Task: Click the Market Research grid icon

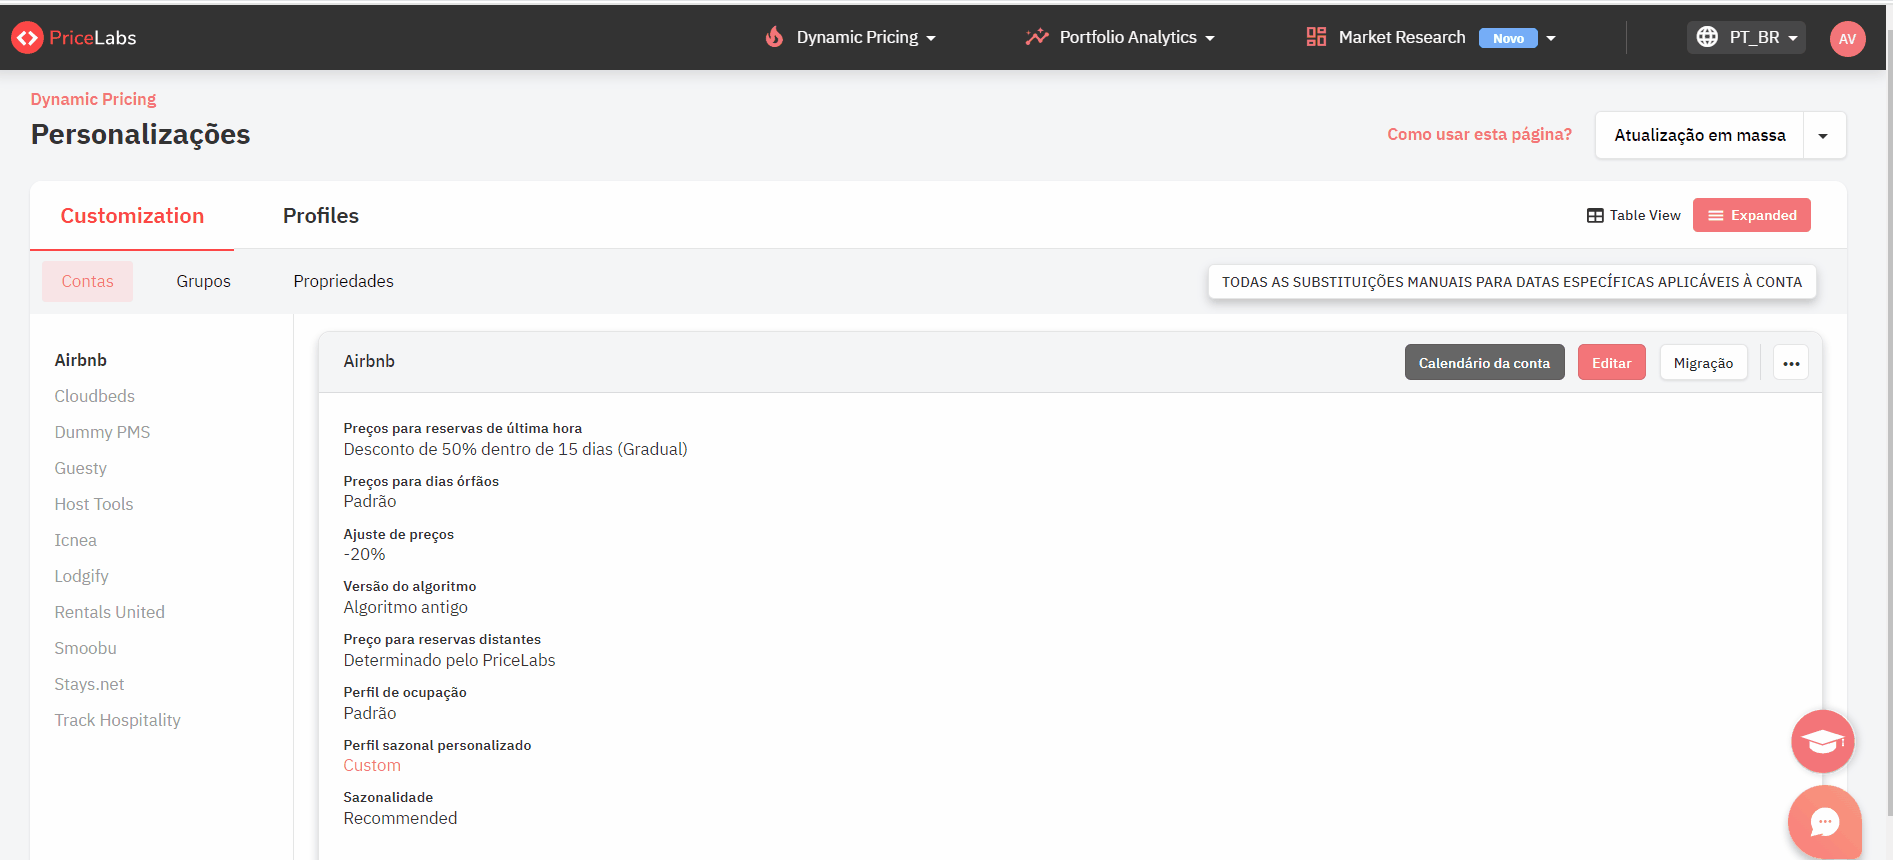Action: click(1316, 37)
